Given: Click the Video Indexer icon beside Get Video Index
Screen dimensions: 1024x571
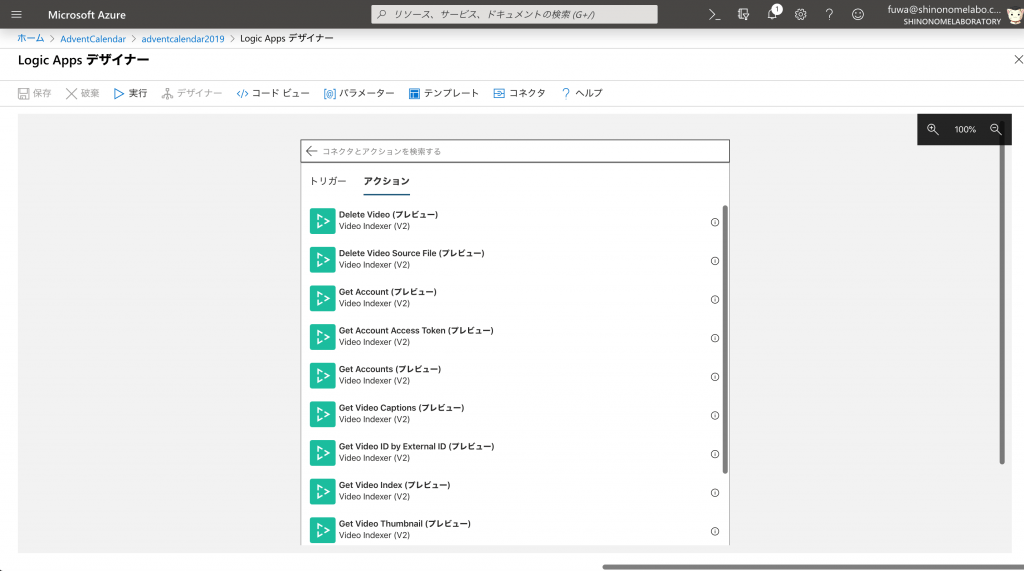Looking at the screenshot, I should [322, 491].
